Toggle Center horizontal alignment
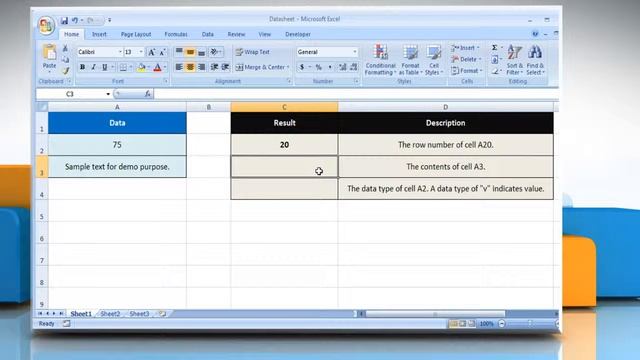The height and width of the screenshot is (360, 640). pos(190,67)
